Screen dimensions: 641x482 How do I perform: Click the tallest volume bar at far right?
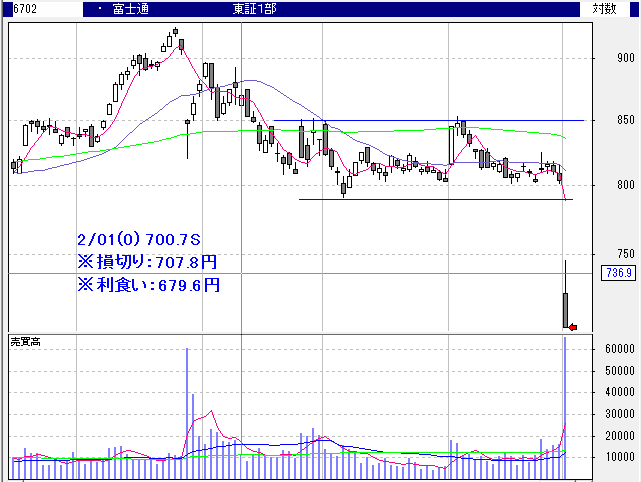[x=565, y=400]
